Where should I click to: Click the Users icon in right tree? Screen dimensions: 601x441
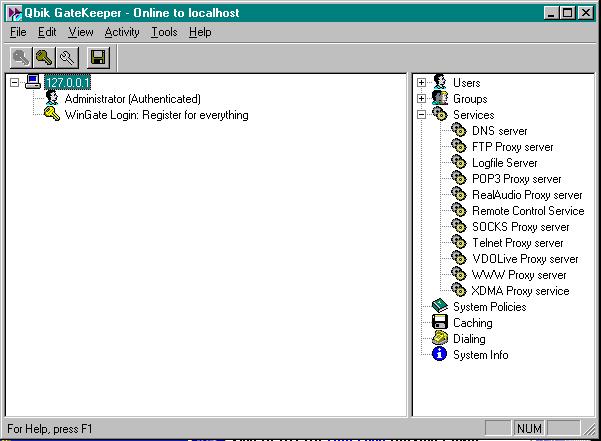pos(440,82)
